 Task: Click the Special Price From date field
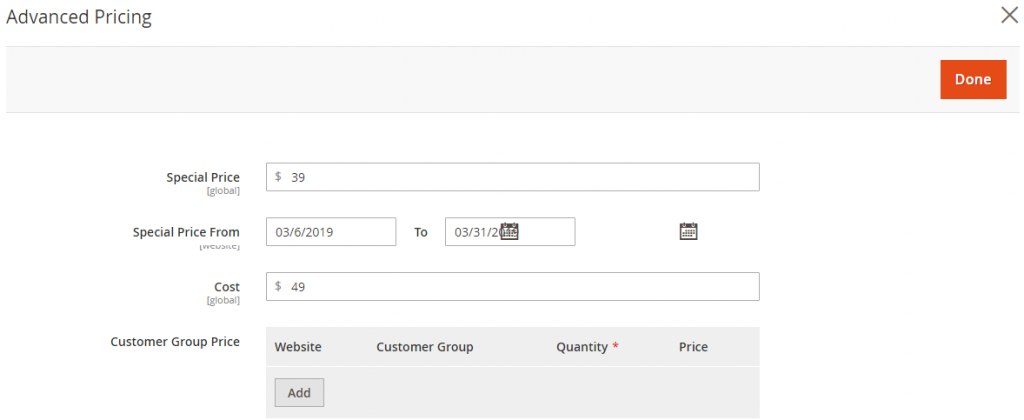point(331,232)
